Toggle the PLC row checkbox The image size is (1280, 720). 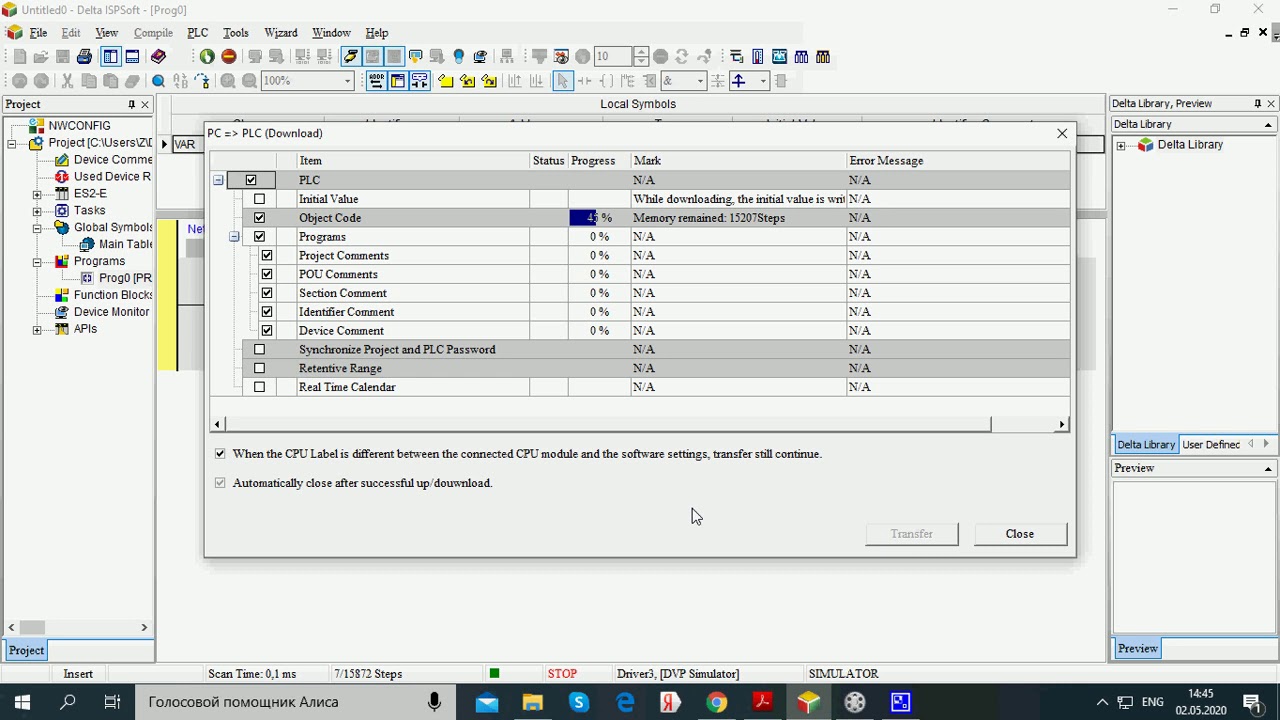pyautogui.click(x=251, y=180)
